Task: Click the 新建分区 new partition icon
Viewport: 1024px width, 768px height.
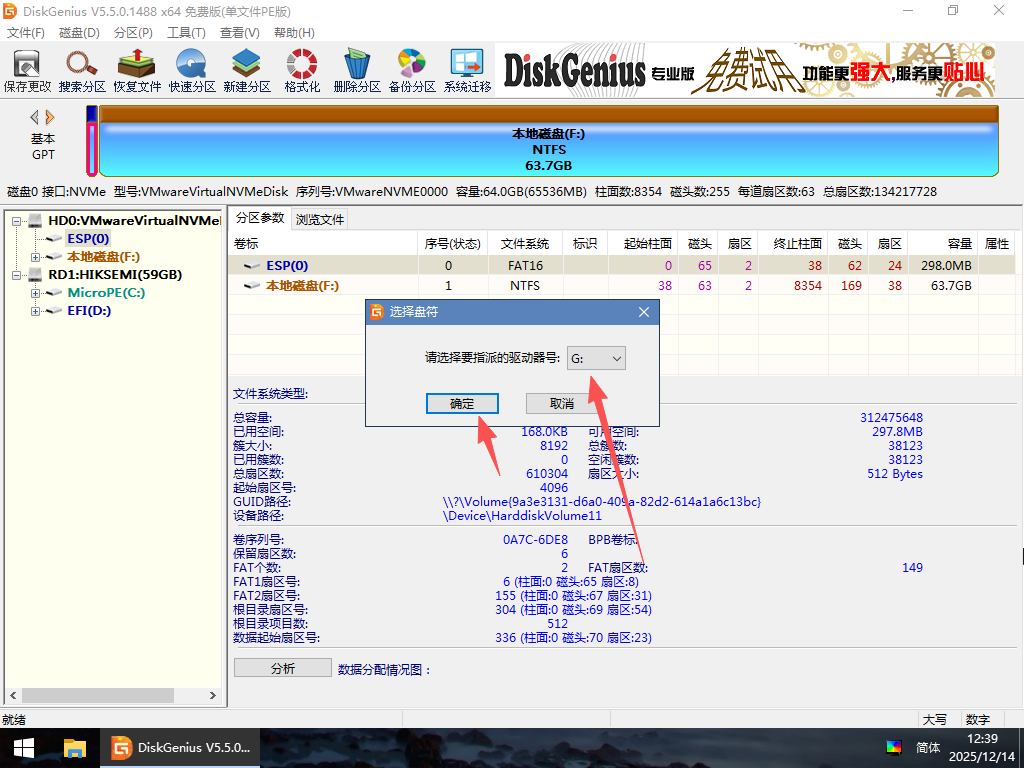Action: point(247,70)
